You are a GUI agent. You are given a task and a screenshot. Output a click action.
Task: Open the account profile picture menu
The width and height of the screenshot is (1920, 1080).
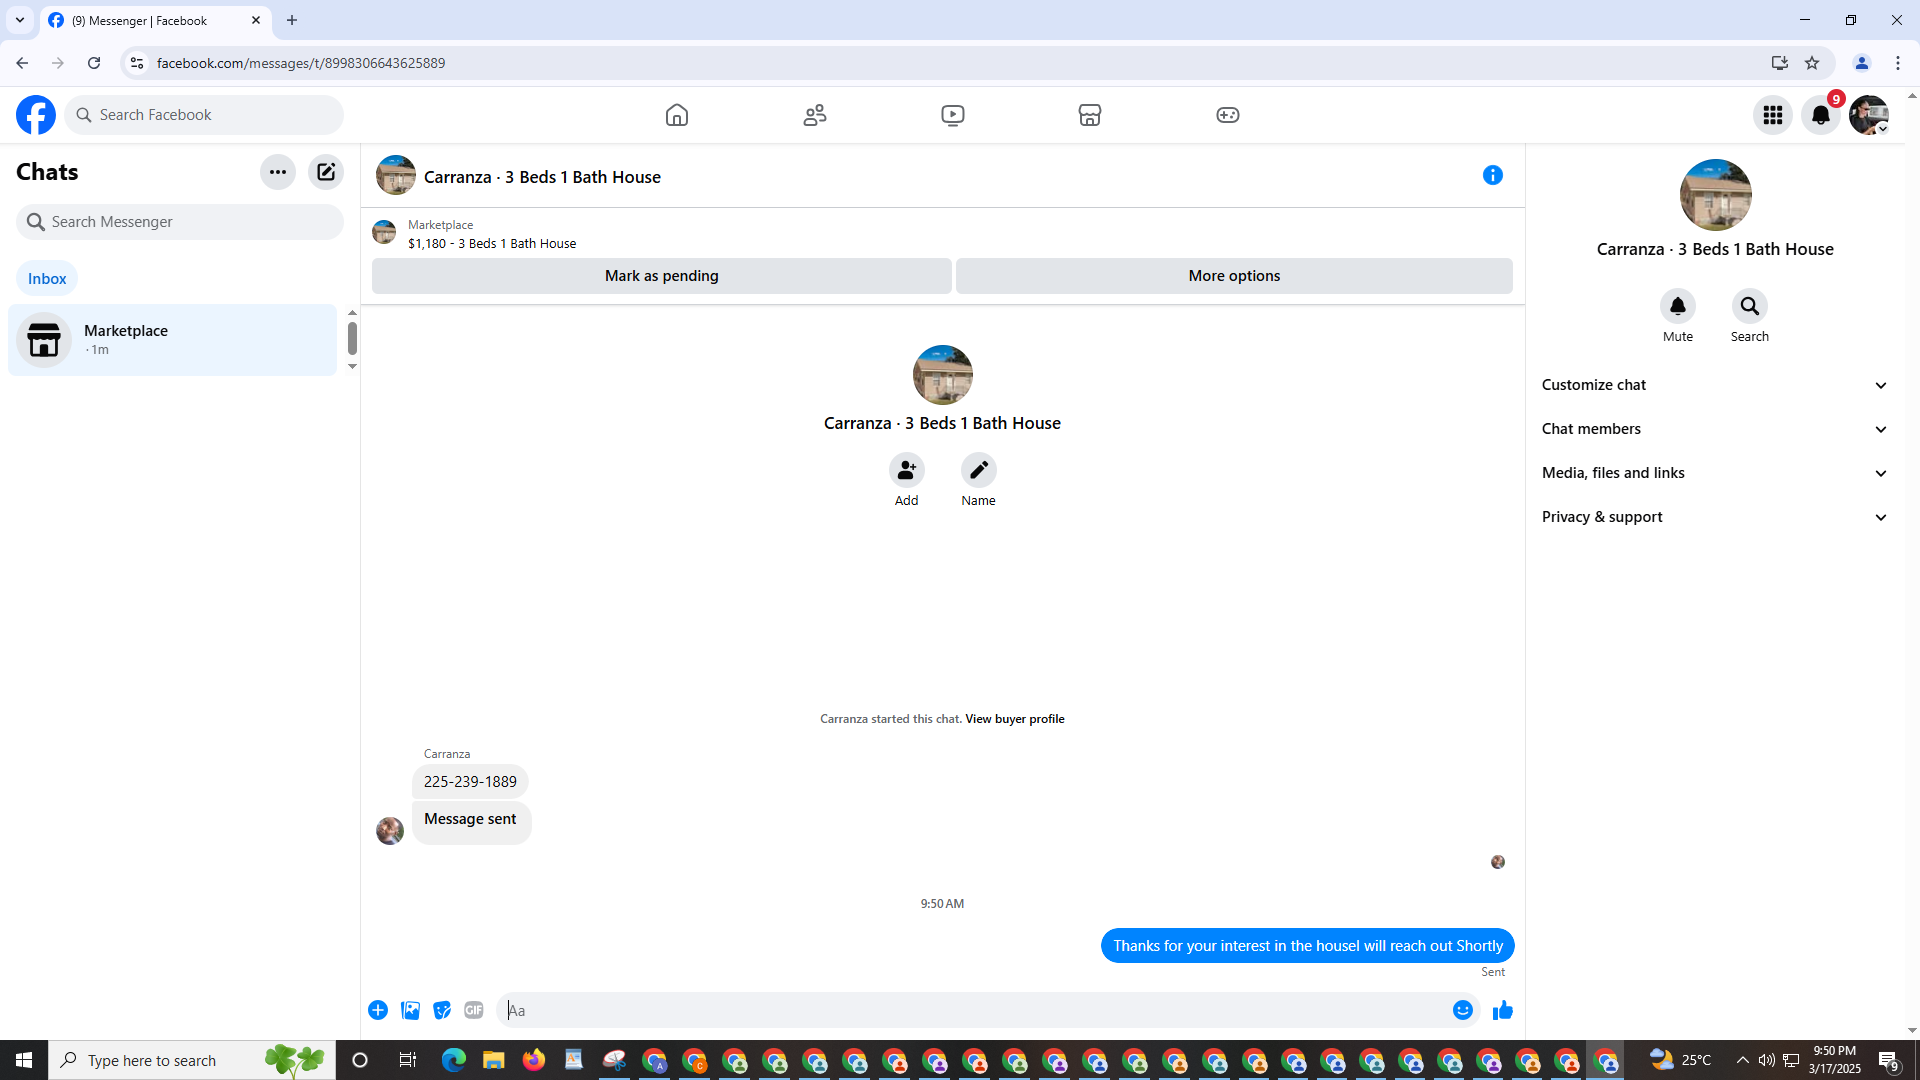pos(1869,115)
